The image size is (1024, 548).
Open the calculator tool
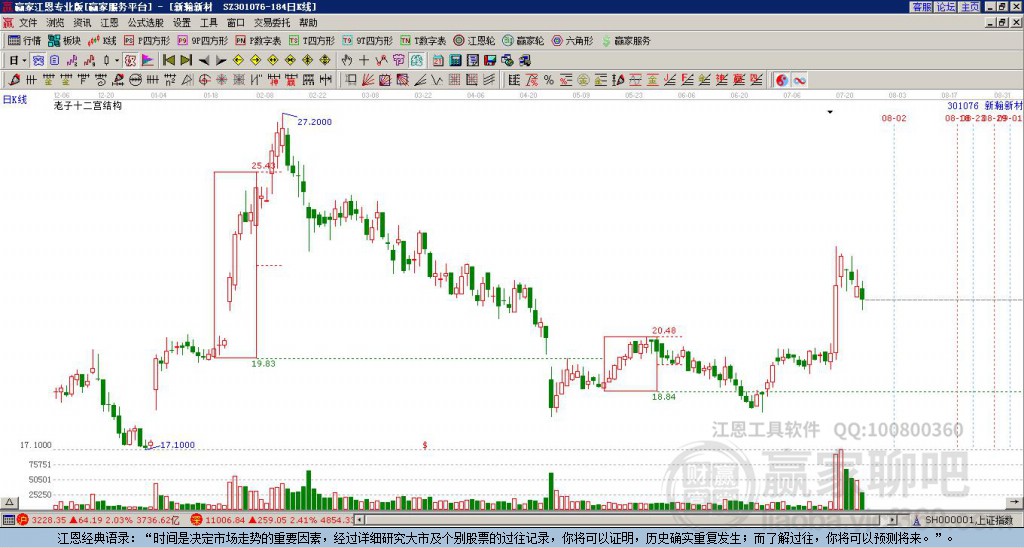[x=455, y=60]
